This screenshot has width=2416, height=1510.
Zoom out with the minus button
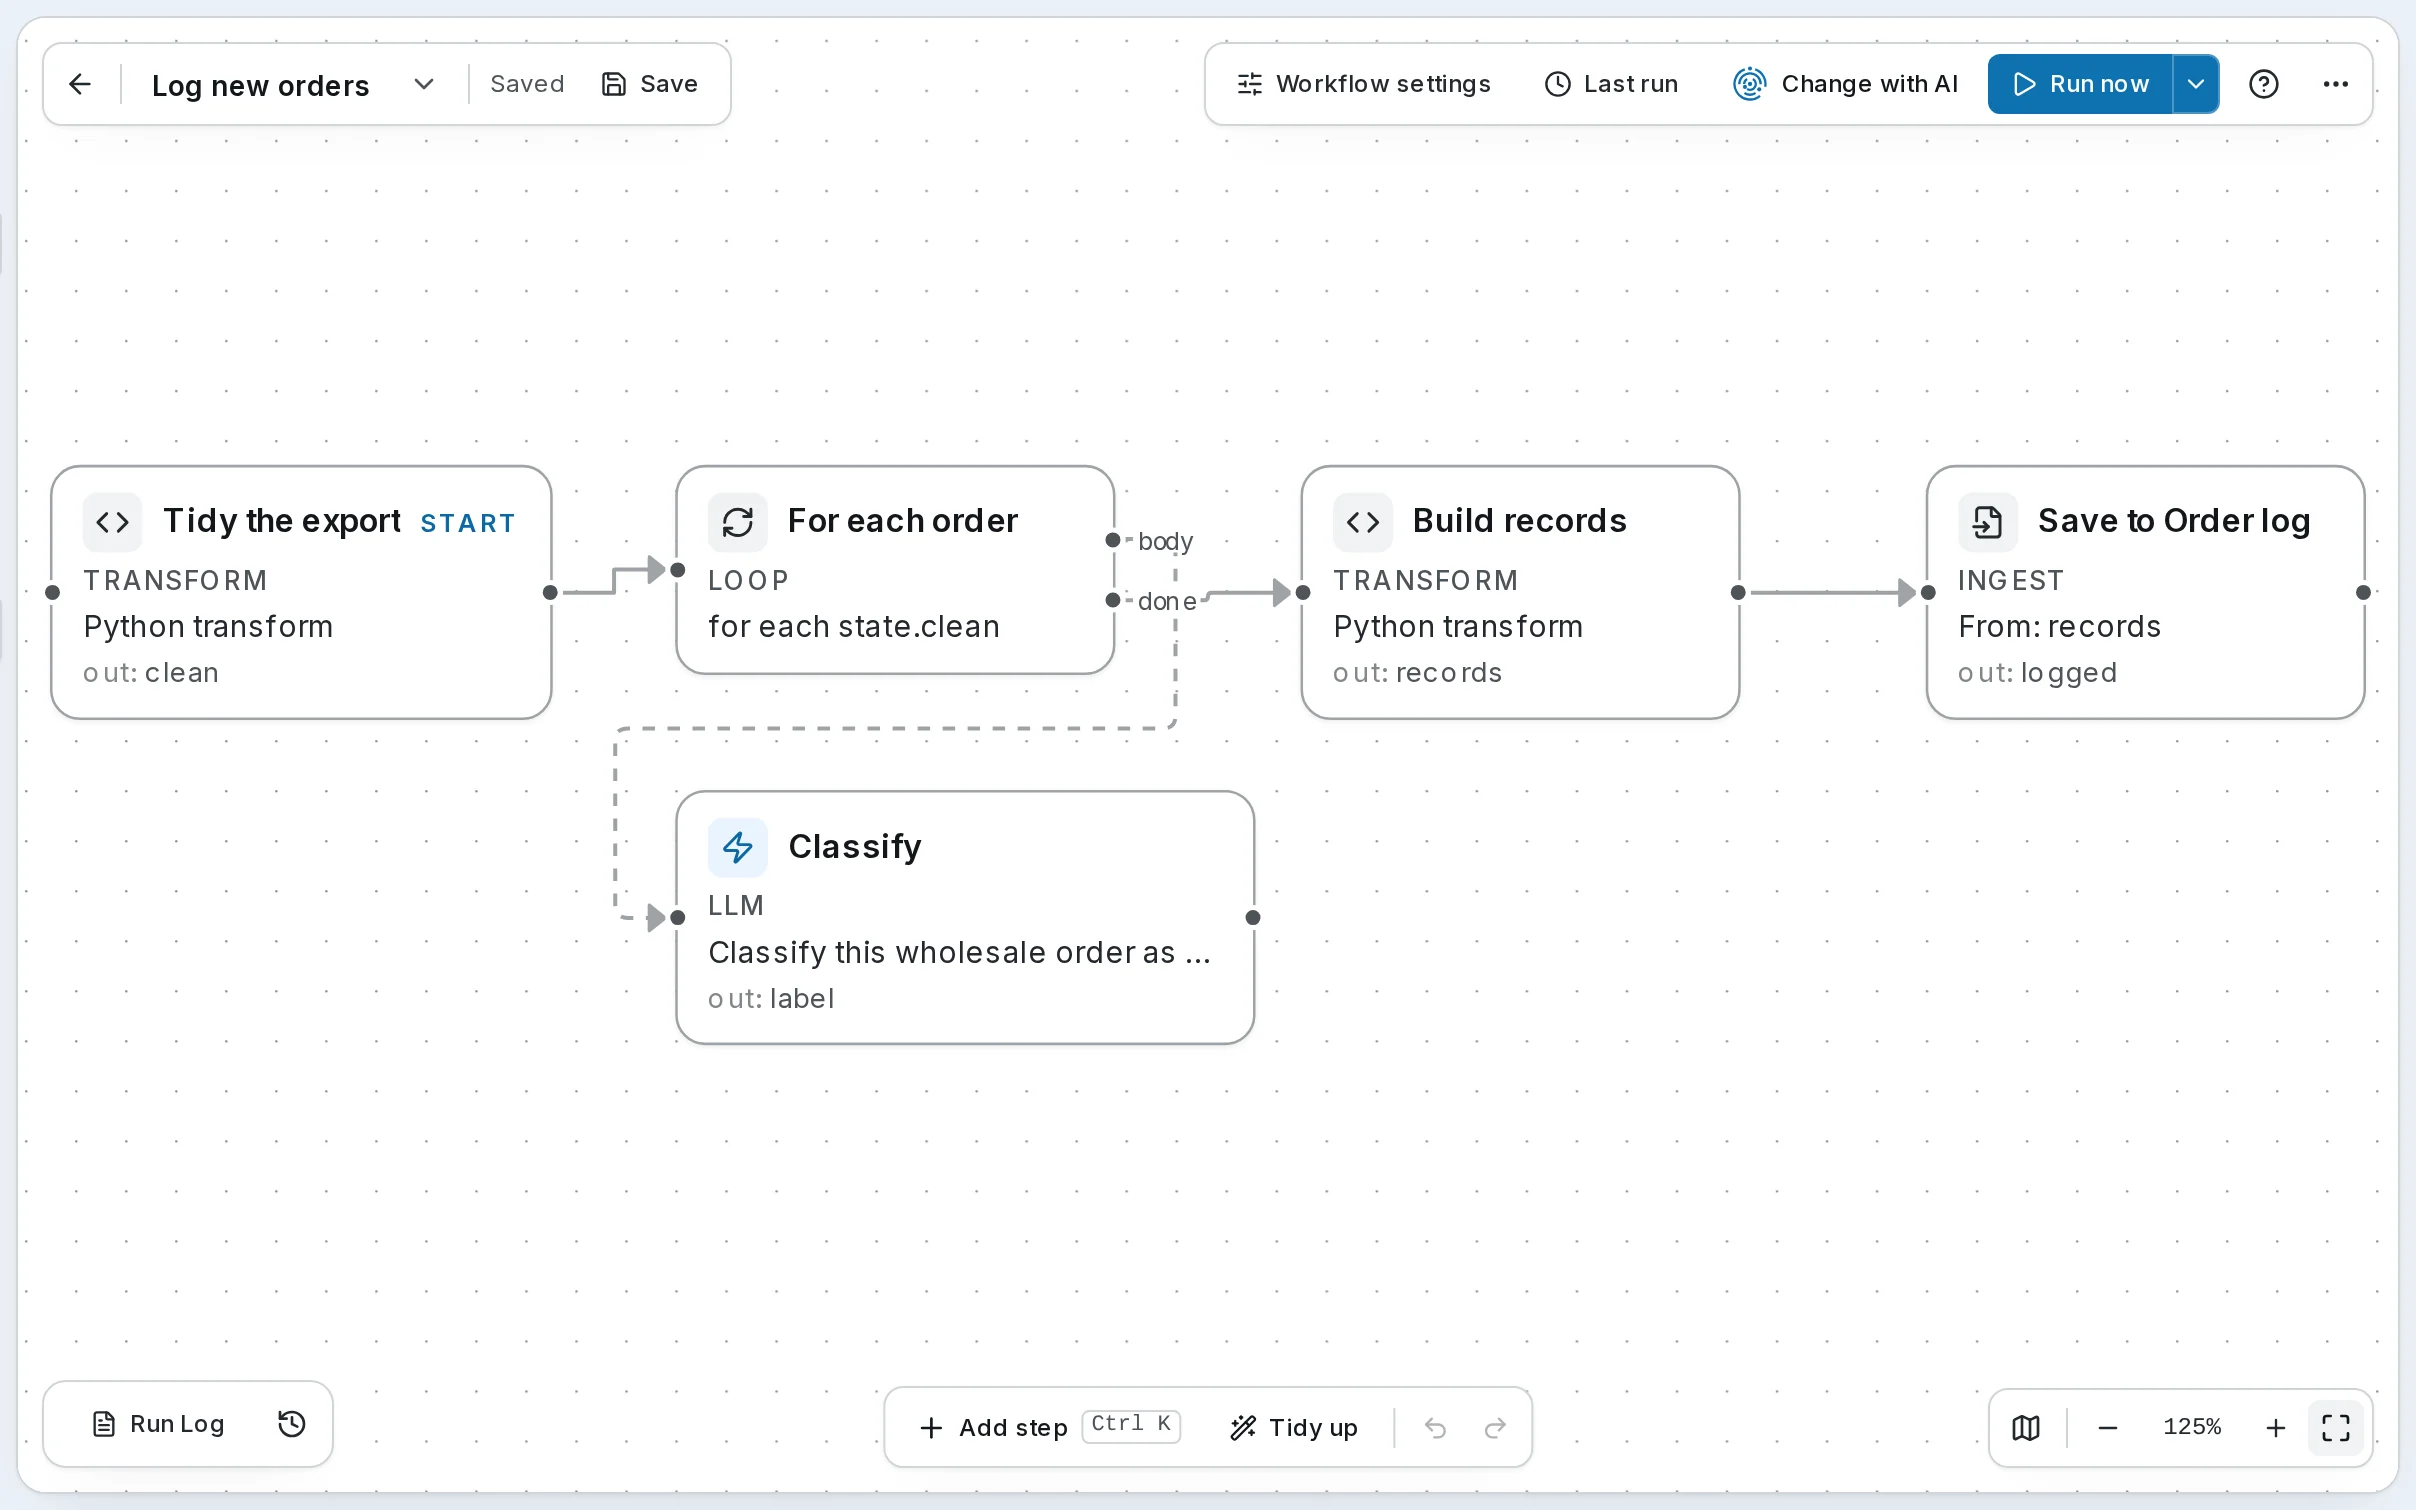point(2108,1427)
